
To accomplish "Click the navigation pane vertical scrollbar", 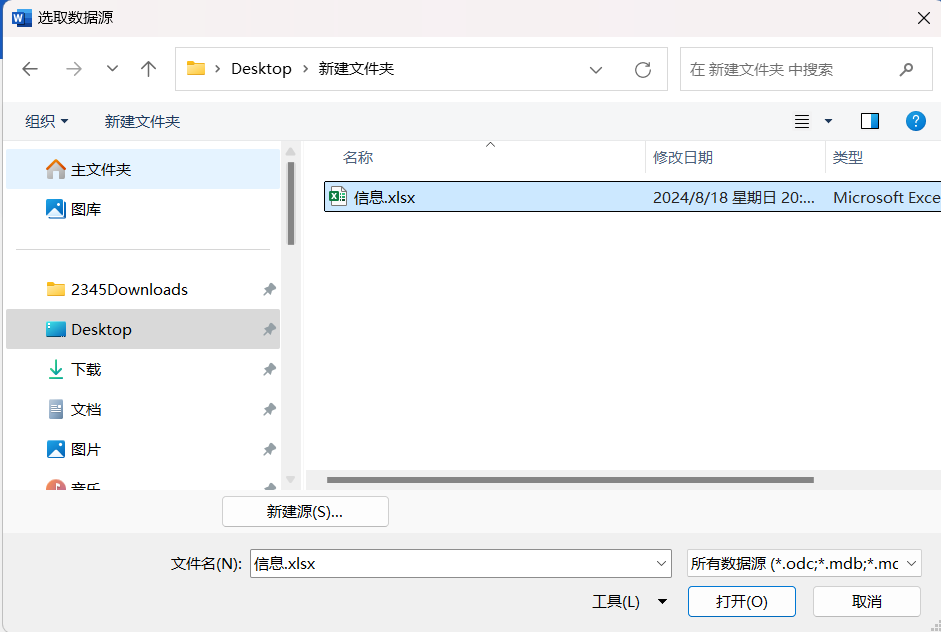I will click(290, 203).
